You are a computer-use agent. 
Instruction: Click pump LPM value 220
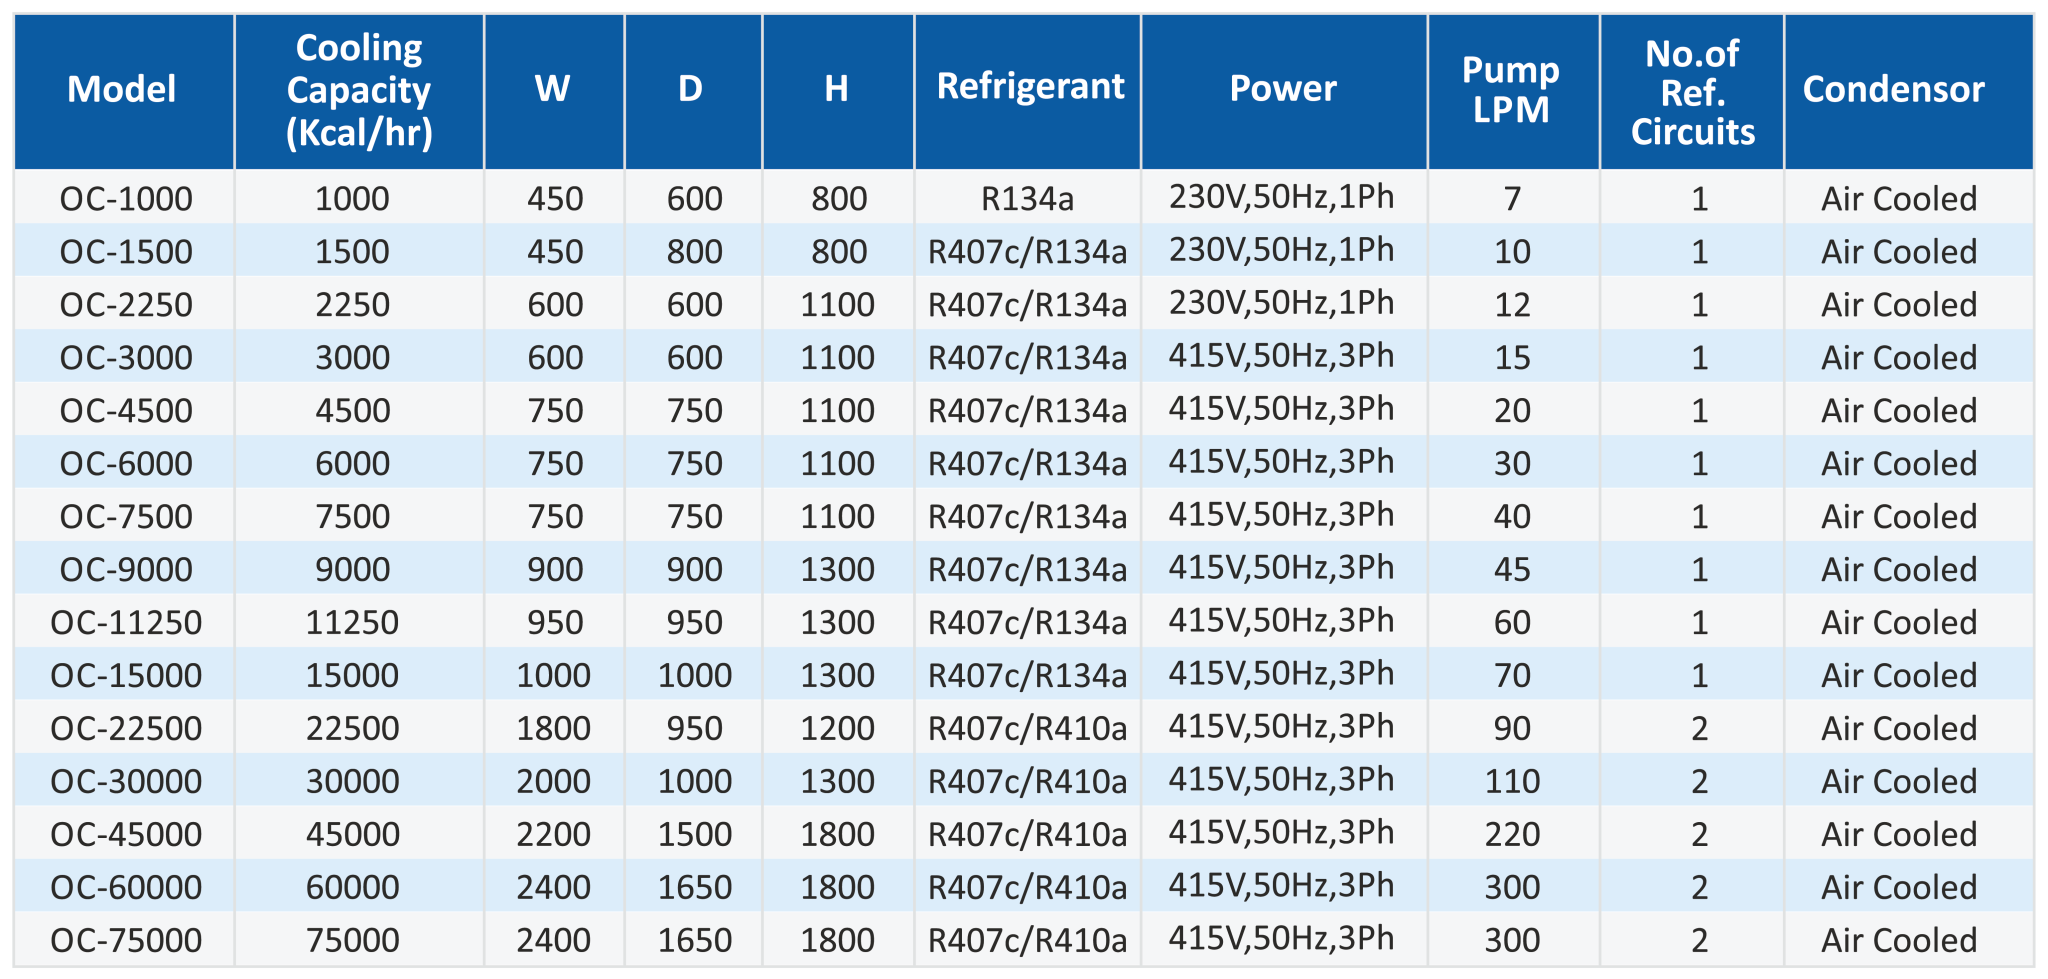coord(1512,835)
